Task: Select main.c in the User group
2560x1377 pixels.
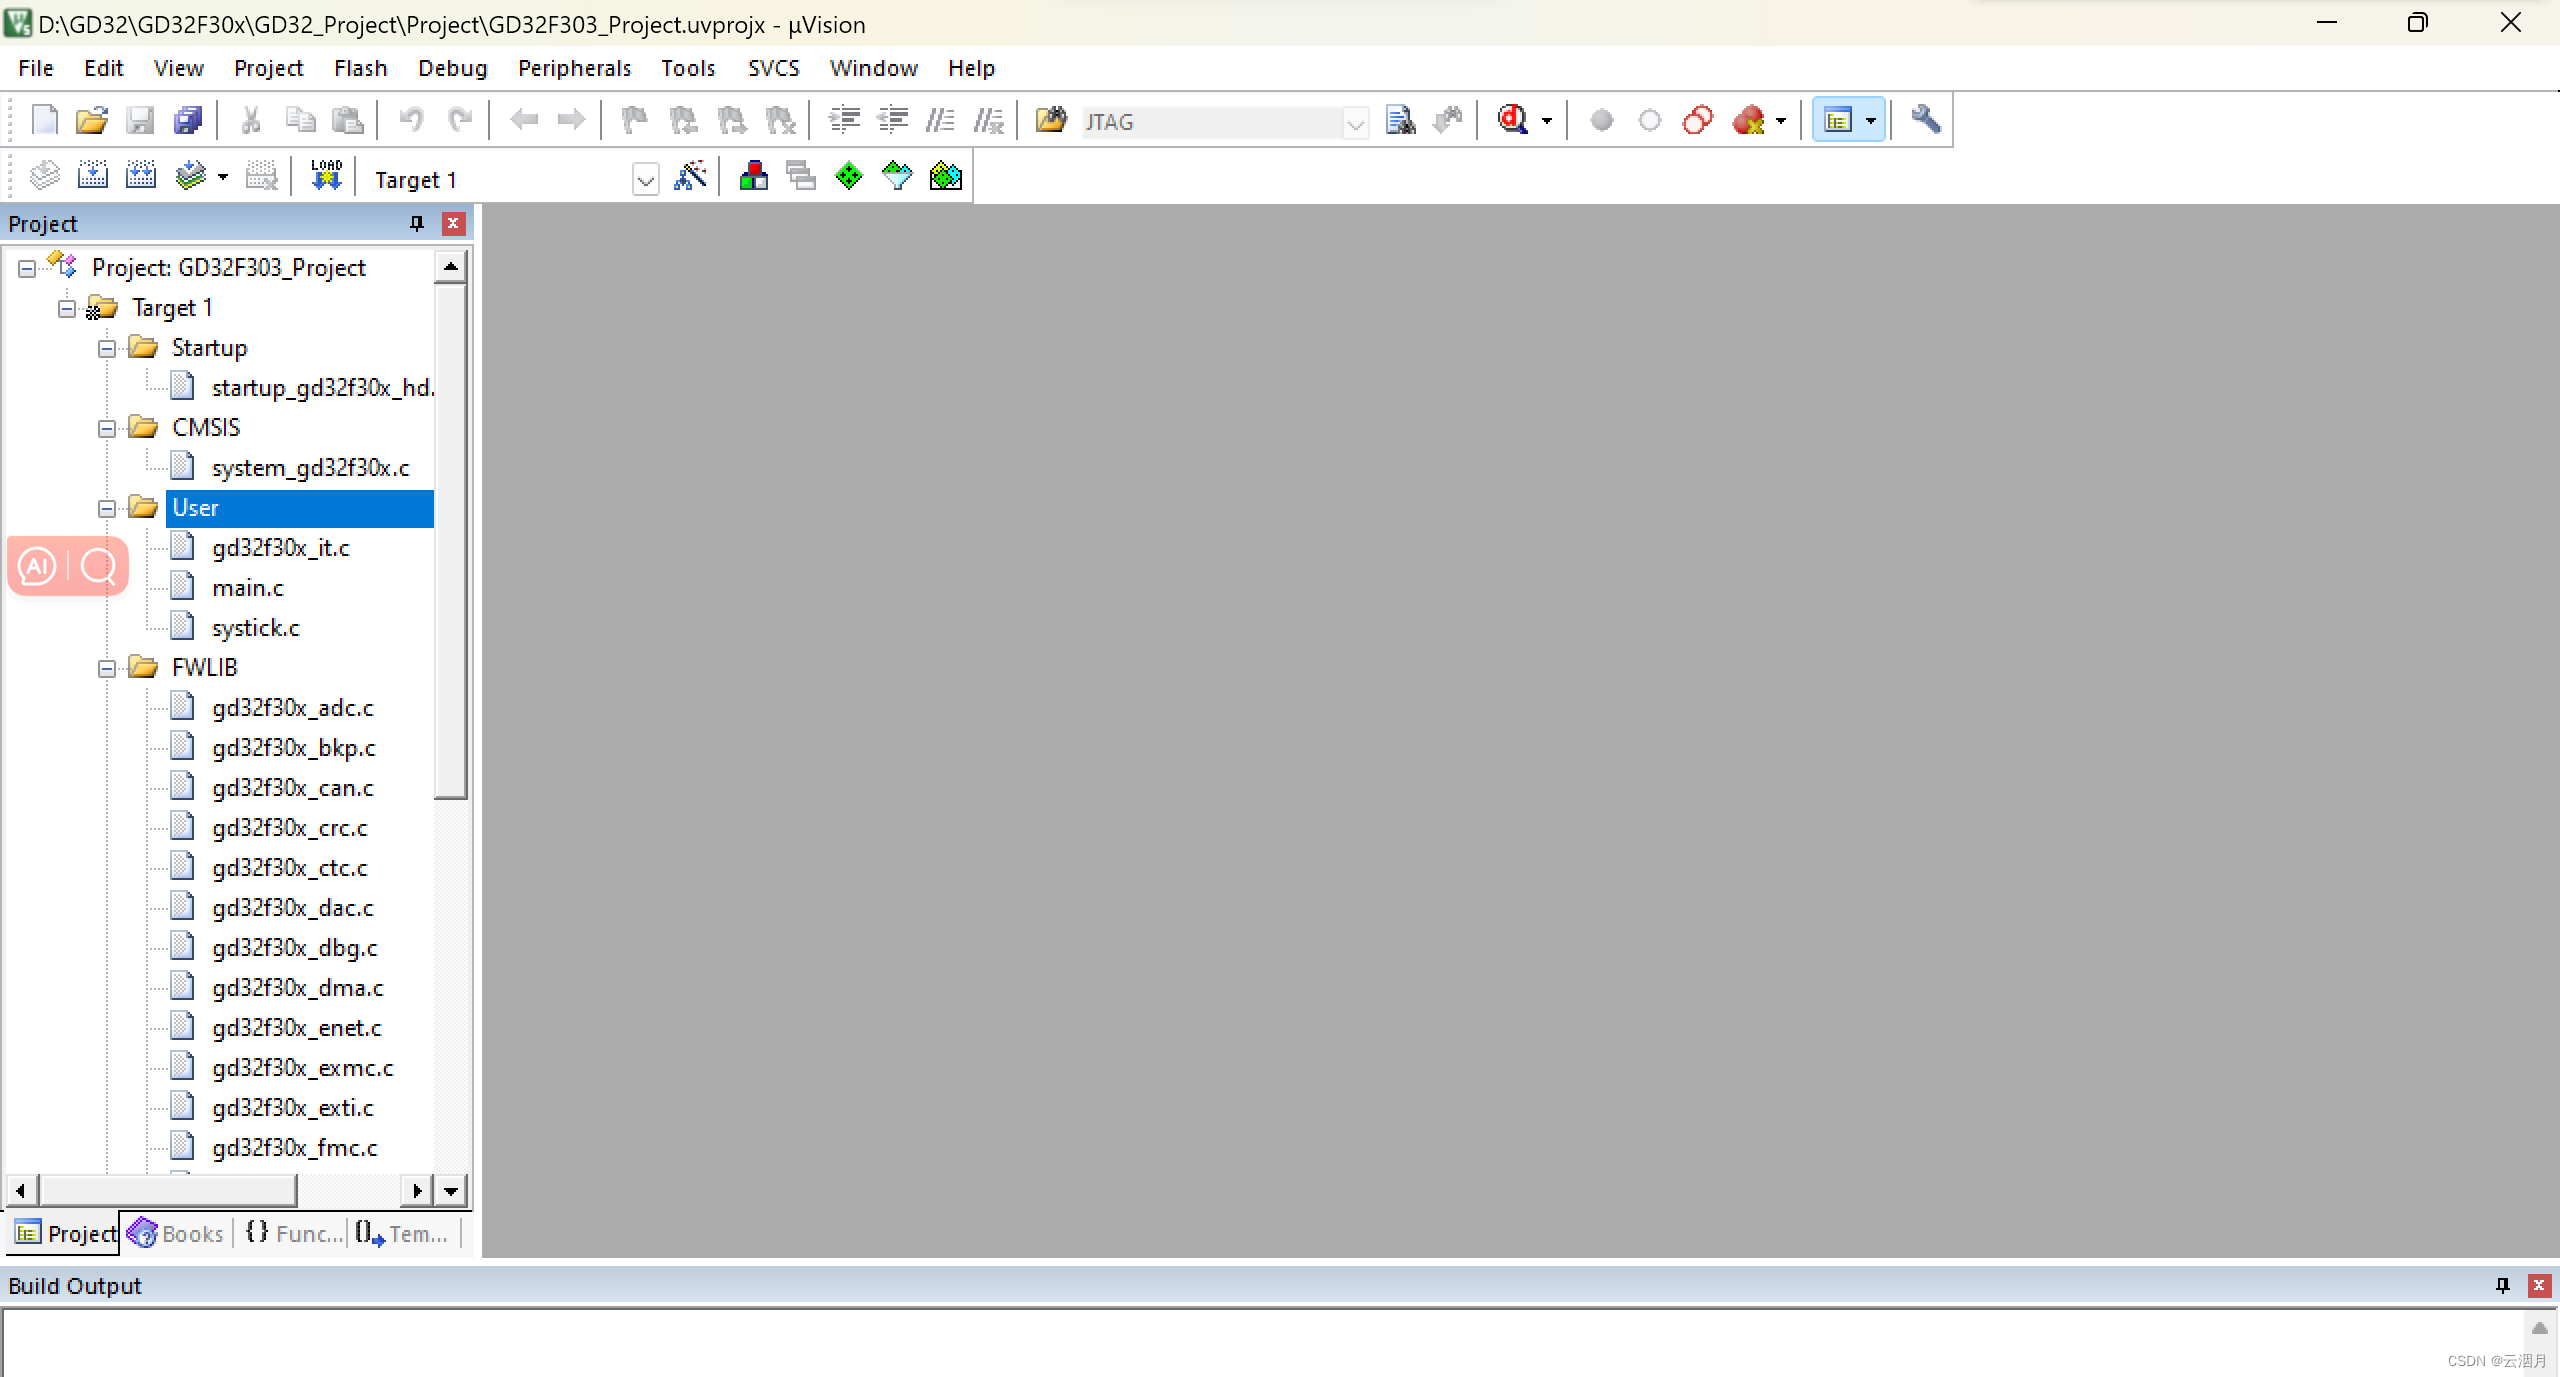Action: pos(247,588)
